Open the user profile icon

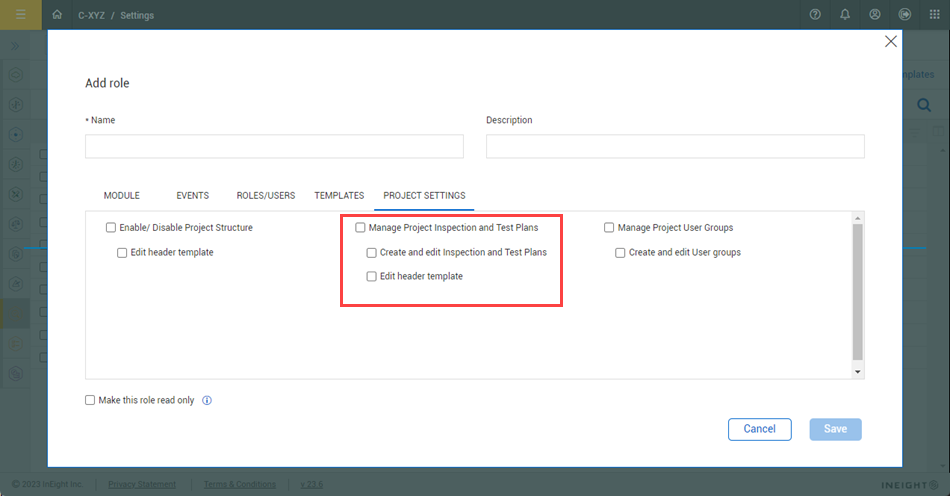[x=875, y=15]
